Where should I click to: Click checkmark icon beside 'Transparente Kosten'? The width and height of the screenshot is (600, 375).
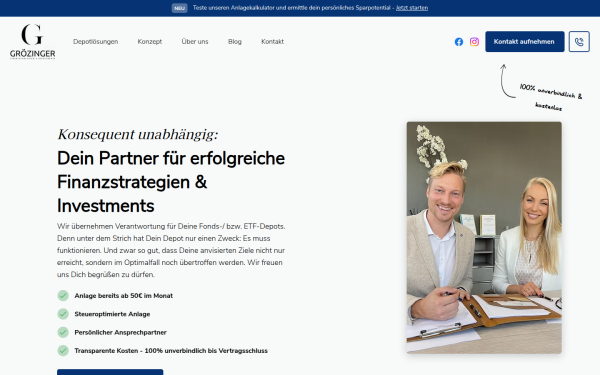63,351
